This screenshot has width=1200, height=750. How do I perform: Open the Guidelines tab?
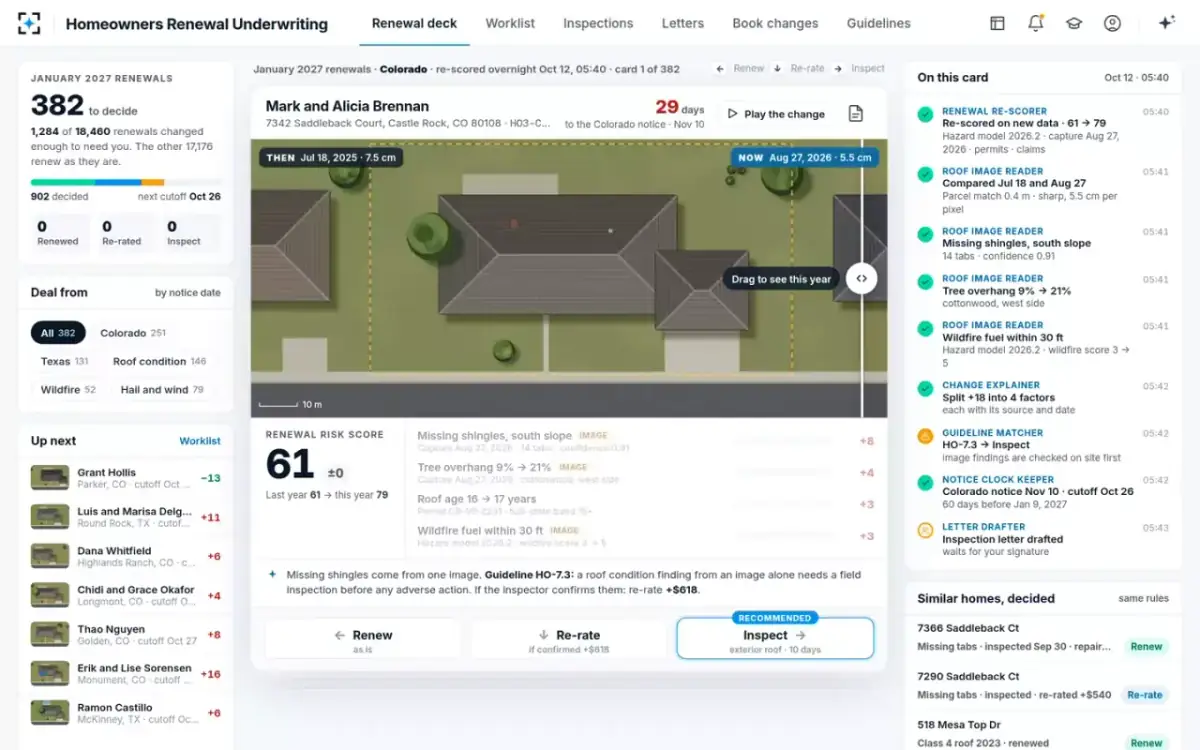click(879, 23)
